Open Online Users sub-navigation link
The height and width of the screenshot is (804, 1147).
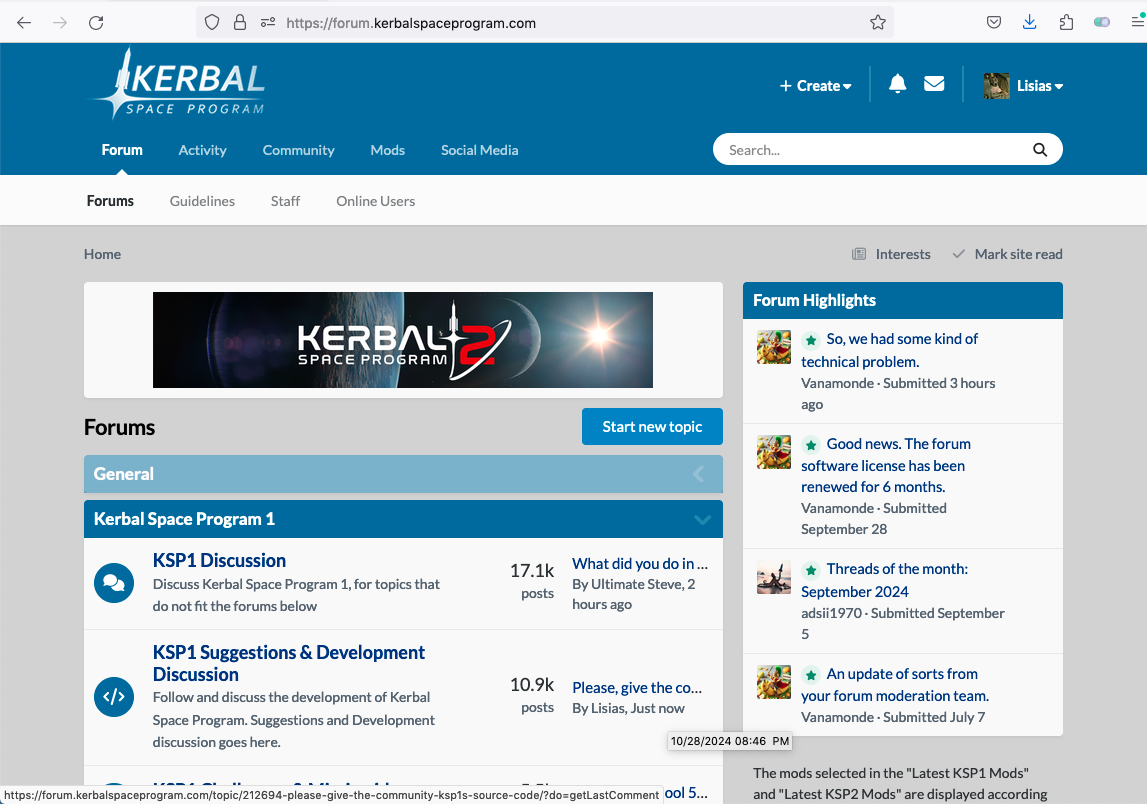tap(376, 201)
